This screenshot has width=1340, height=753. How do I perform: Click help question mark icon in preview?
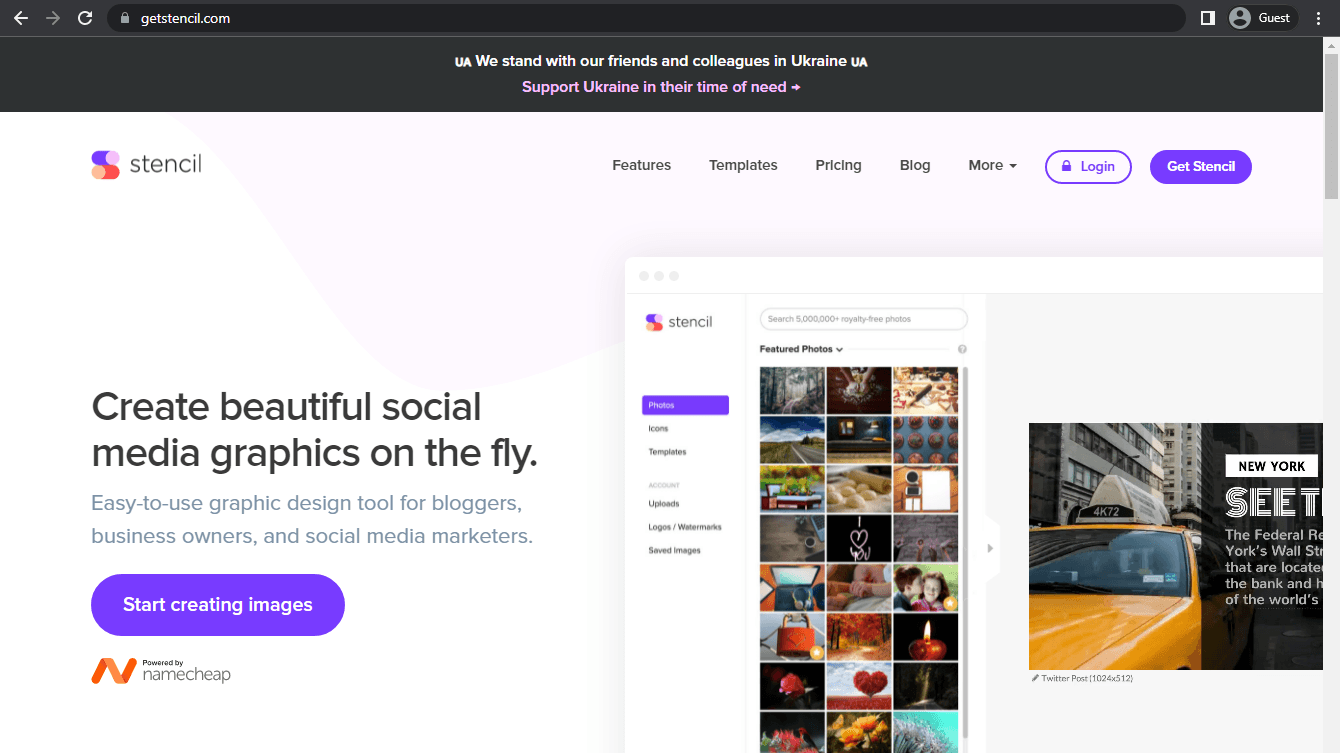tap(962, 349)
